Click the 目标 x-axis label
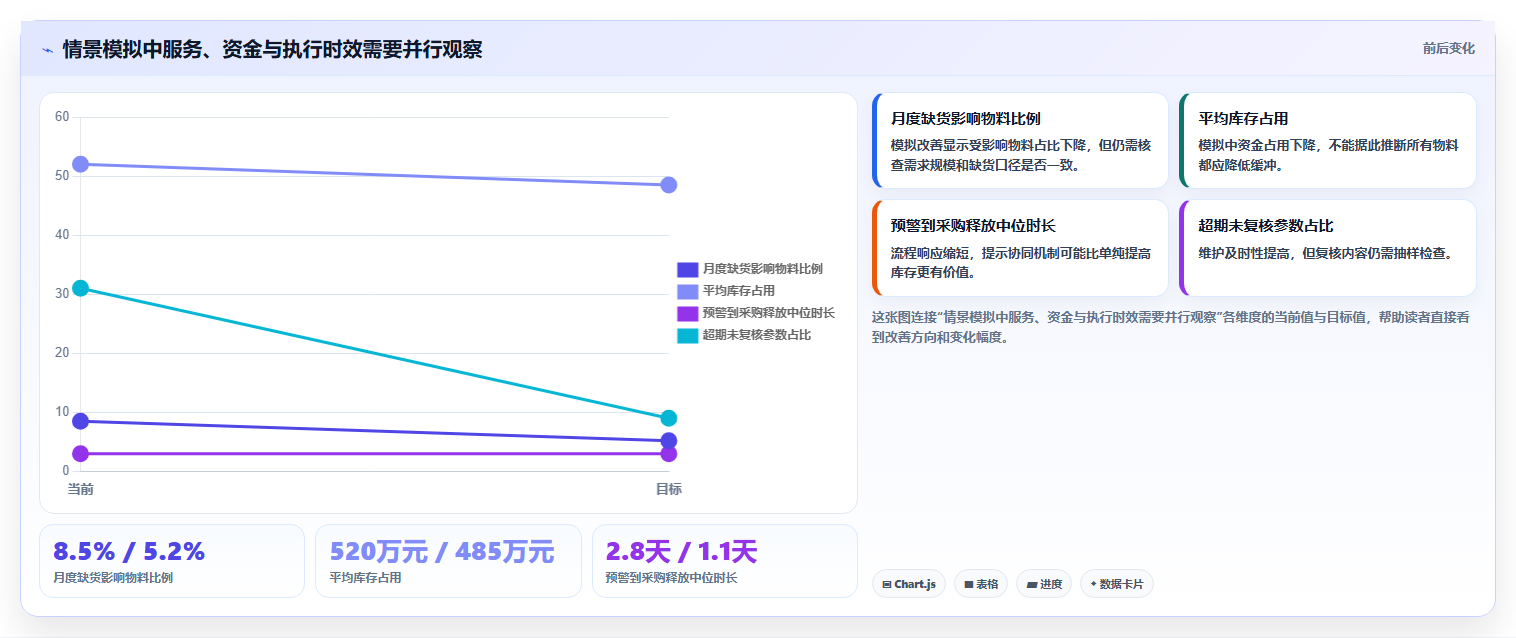Screen dimensions: 1516x638 [669, 489]
